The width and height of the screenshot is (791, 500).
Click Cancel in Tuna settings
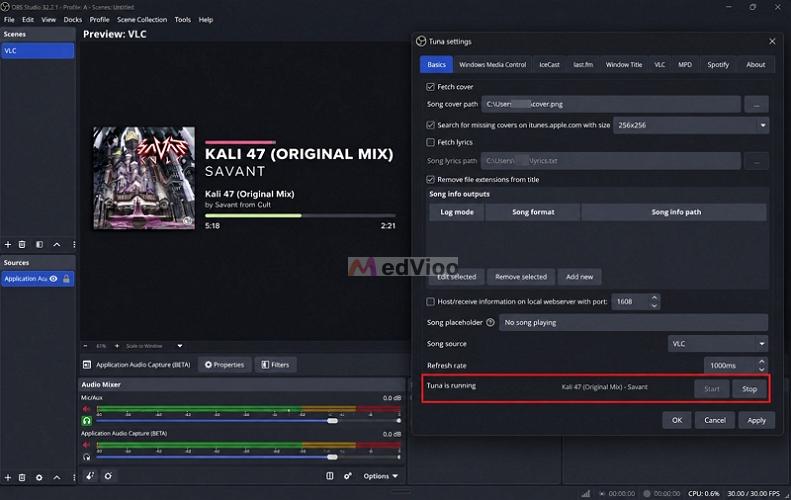(715, 420)
